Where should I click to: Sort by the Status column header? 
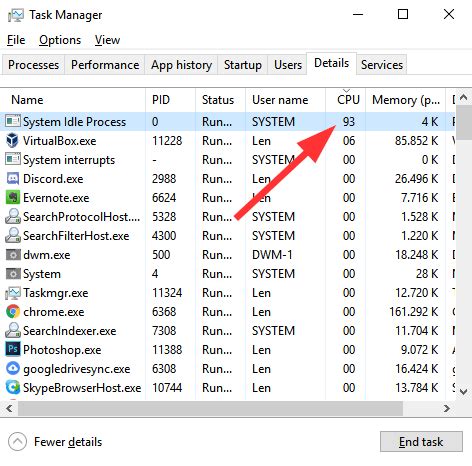tap(220, 100)
